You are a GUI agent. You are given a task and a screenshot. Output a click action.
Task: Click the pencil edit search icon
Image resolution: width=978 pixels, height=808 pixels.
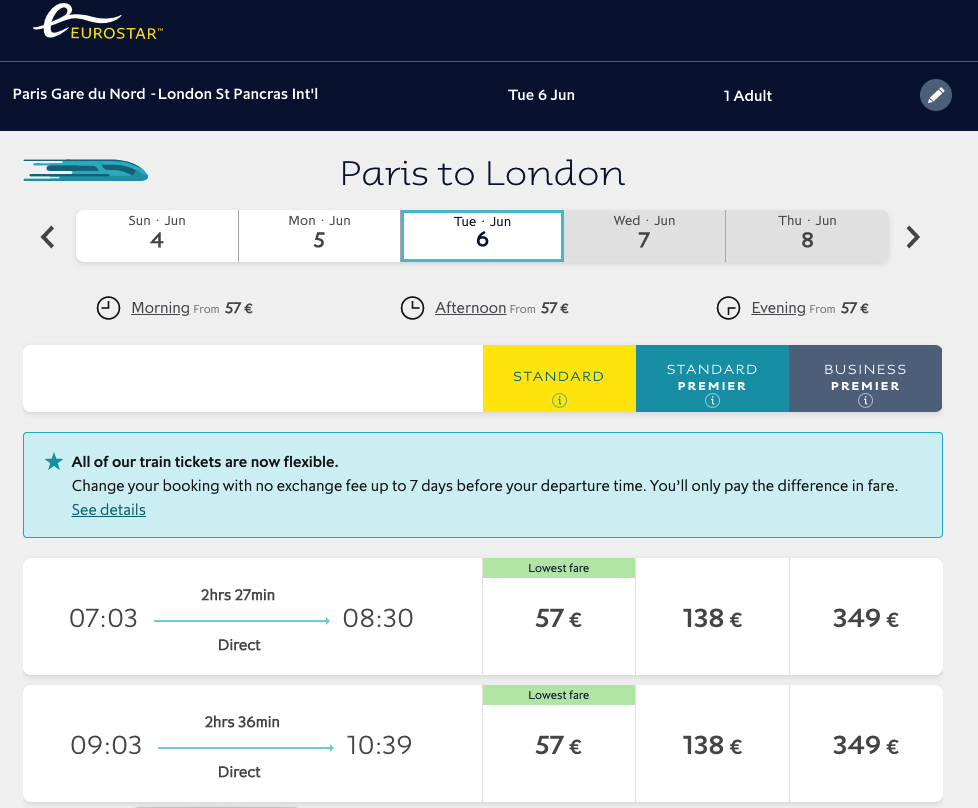coord(936,95)
